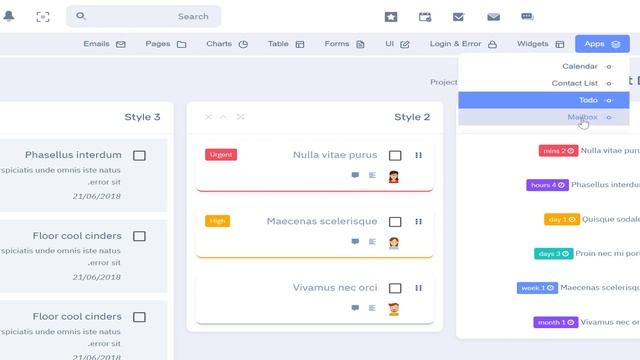Click the orange High label

point(218,221)
